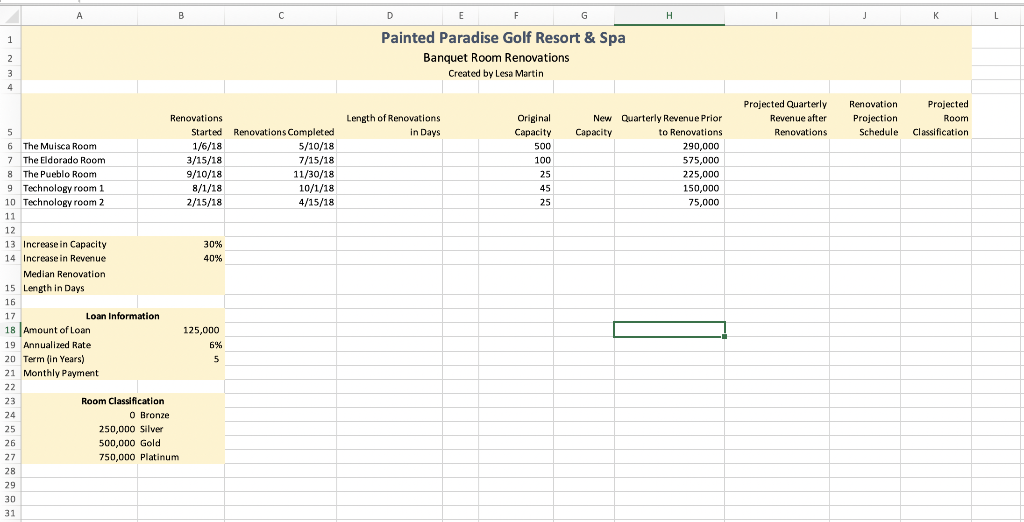Select row 6 header

coord(10,146)
